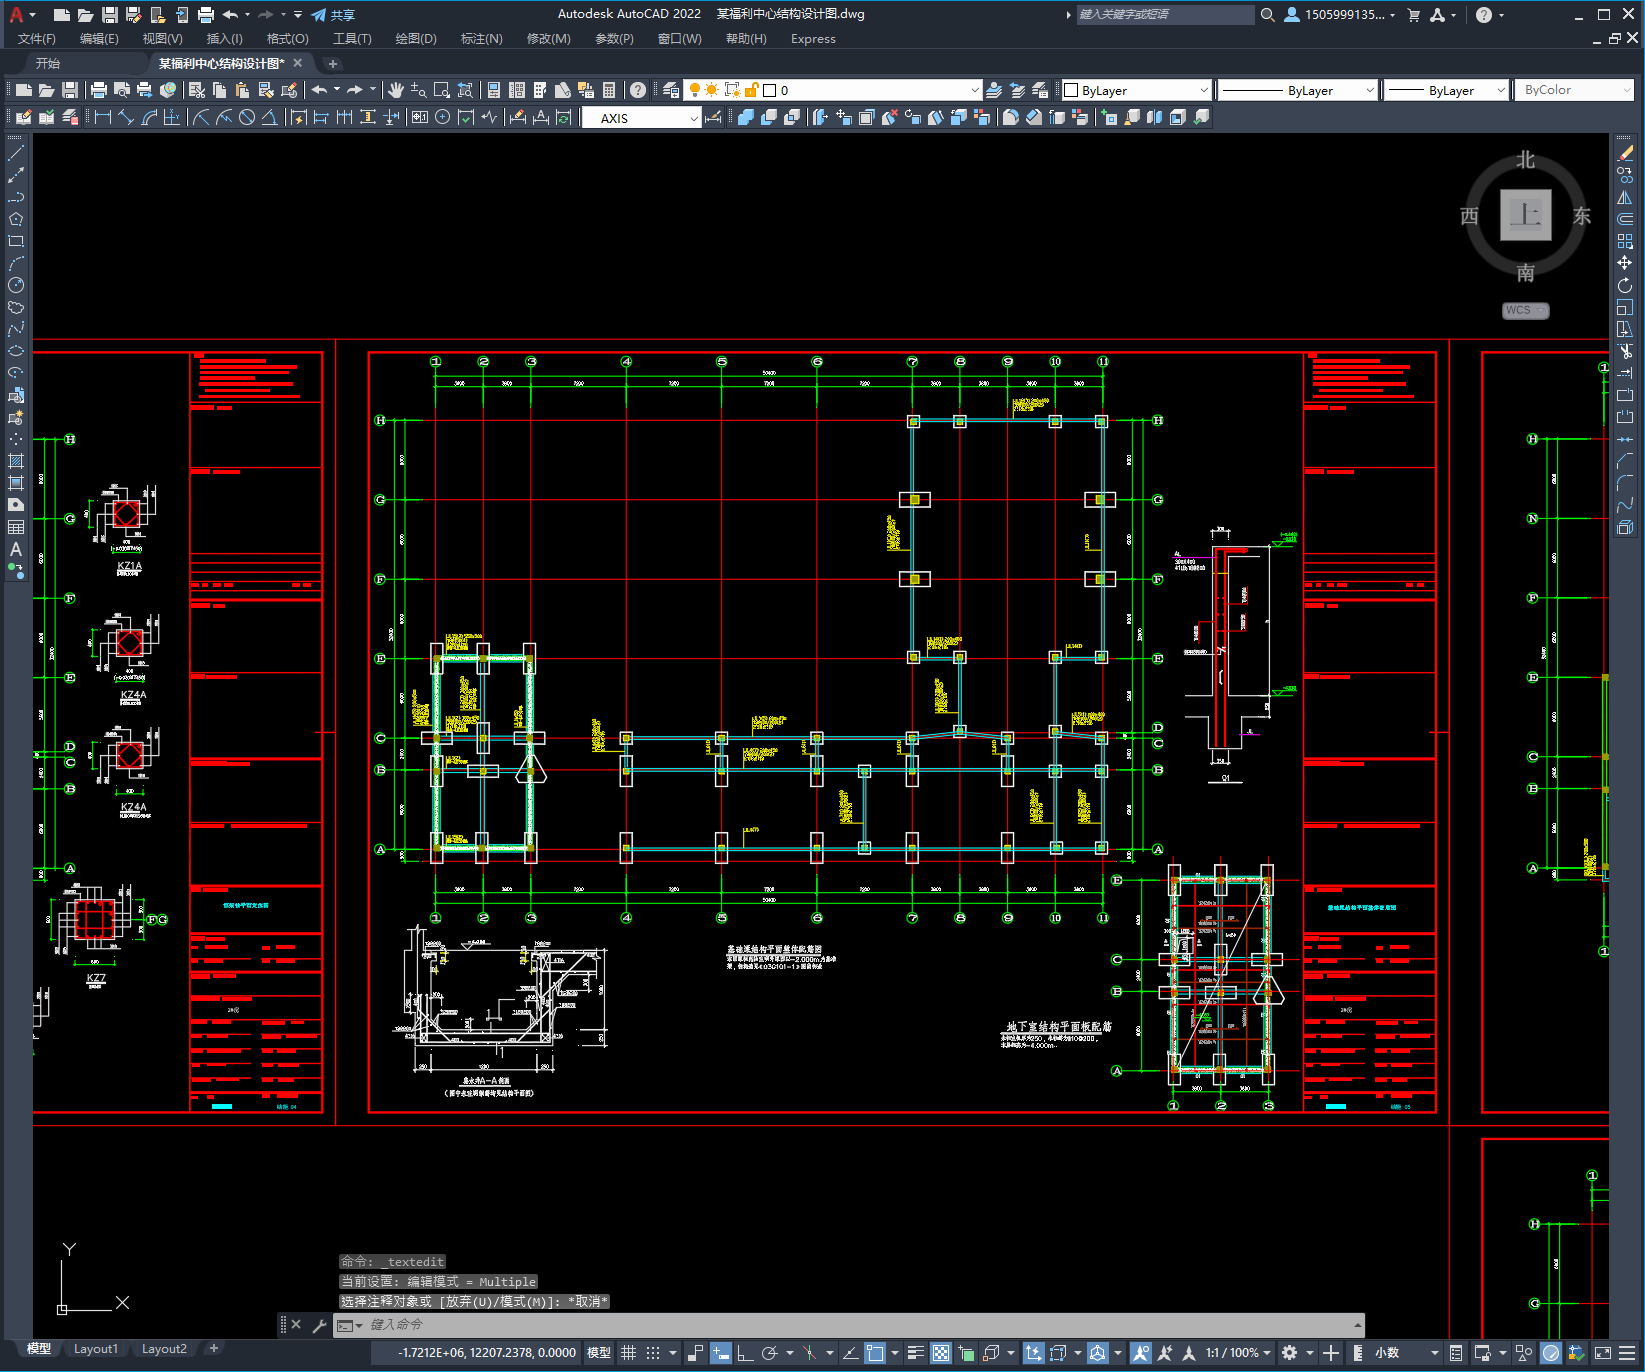Toggle transparency display in status bar

[x=941, y=1352]
